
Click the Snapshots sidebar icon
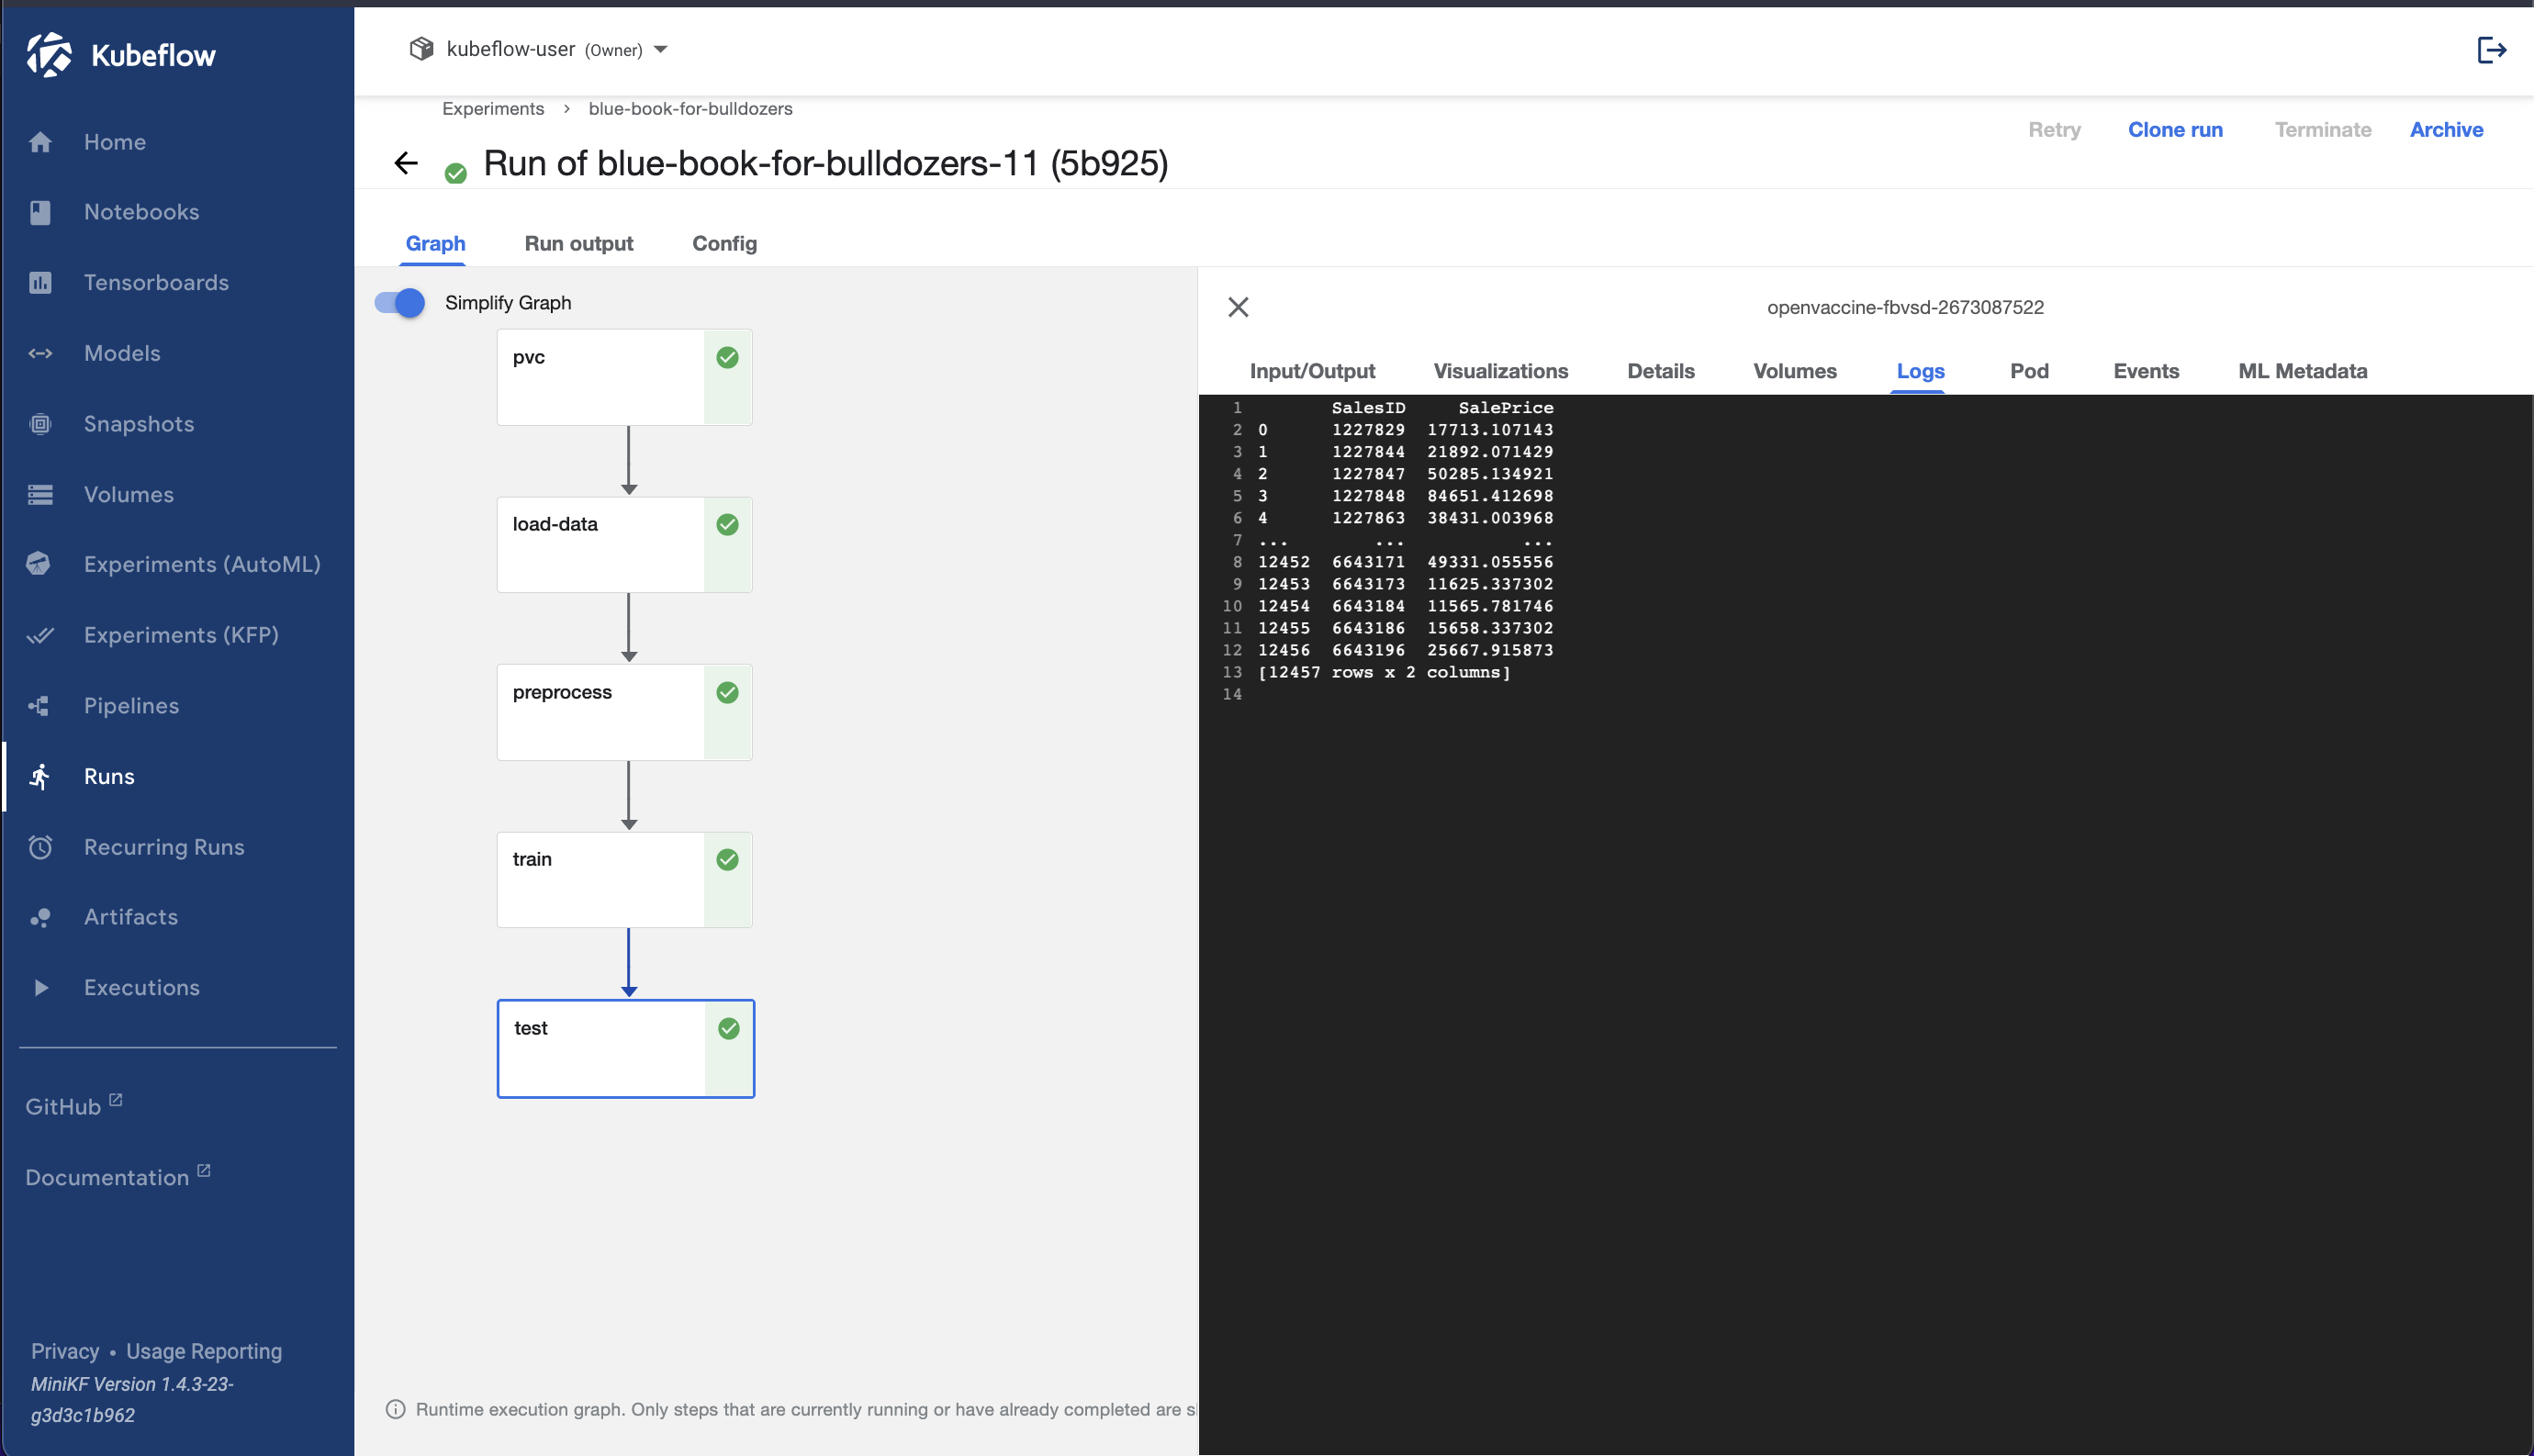(x=40, y=424)
